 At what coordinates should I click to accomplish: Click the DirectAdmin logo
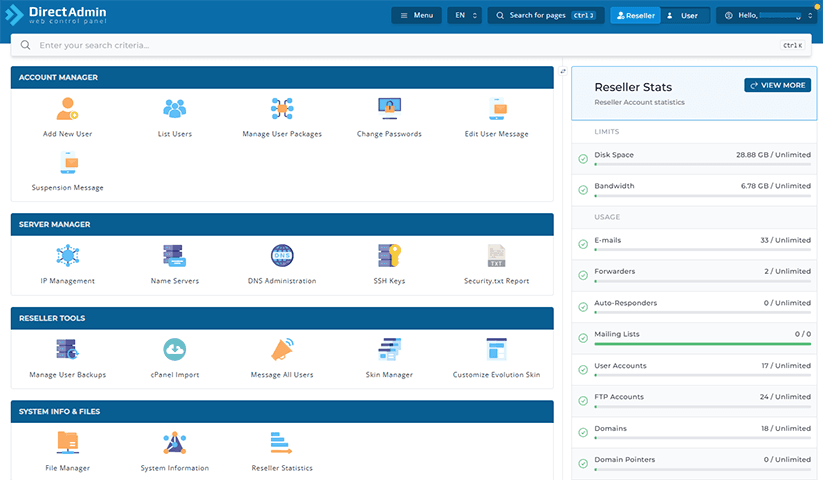point(56,15)
